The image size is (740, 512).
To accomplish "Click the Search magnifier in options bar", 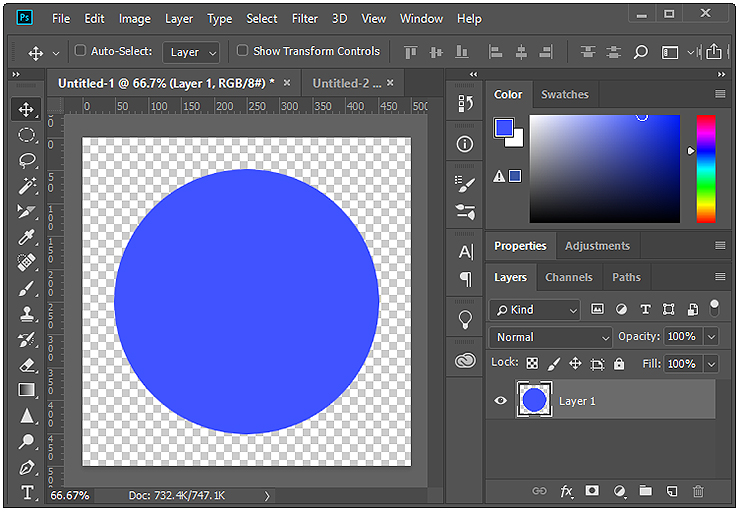I will (640, 51).
